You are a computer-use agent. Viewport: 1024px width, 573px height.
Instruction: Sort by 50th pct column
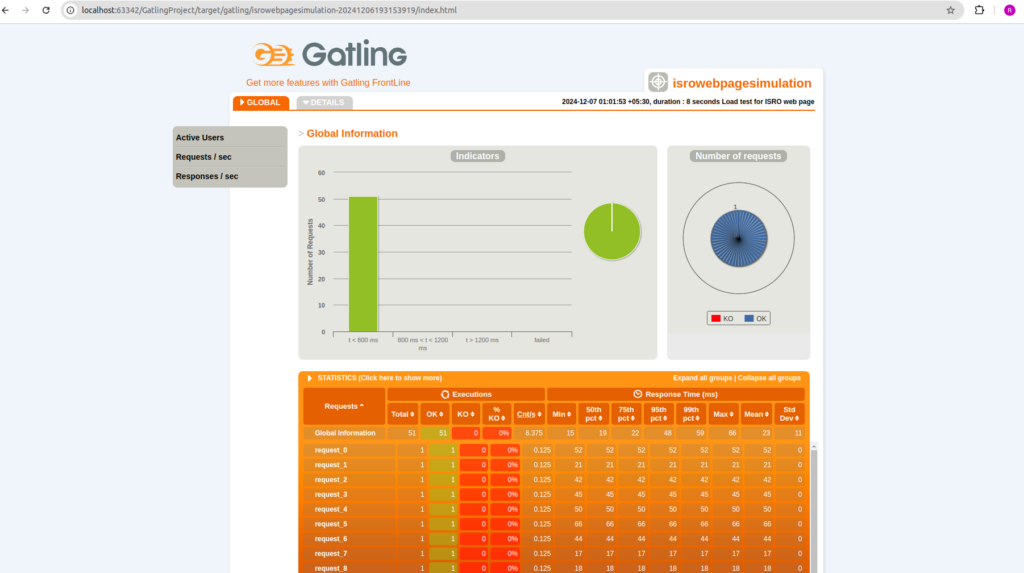[594, 414]
